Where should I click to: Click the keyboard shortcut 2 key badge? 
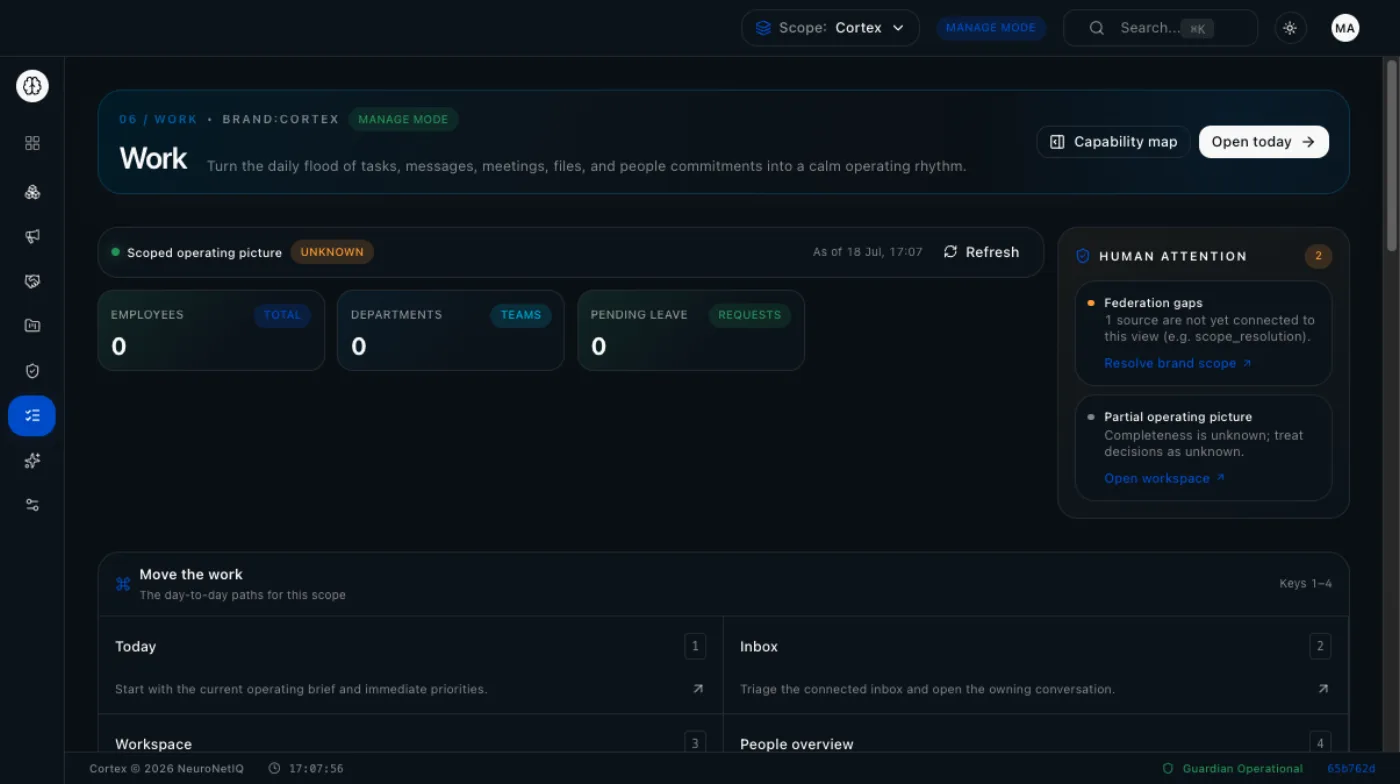point(1320,646)
